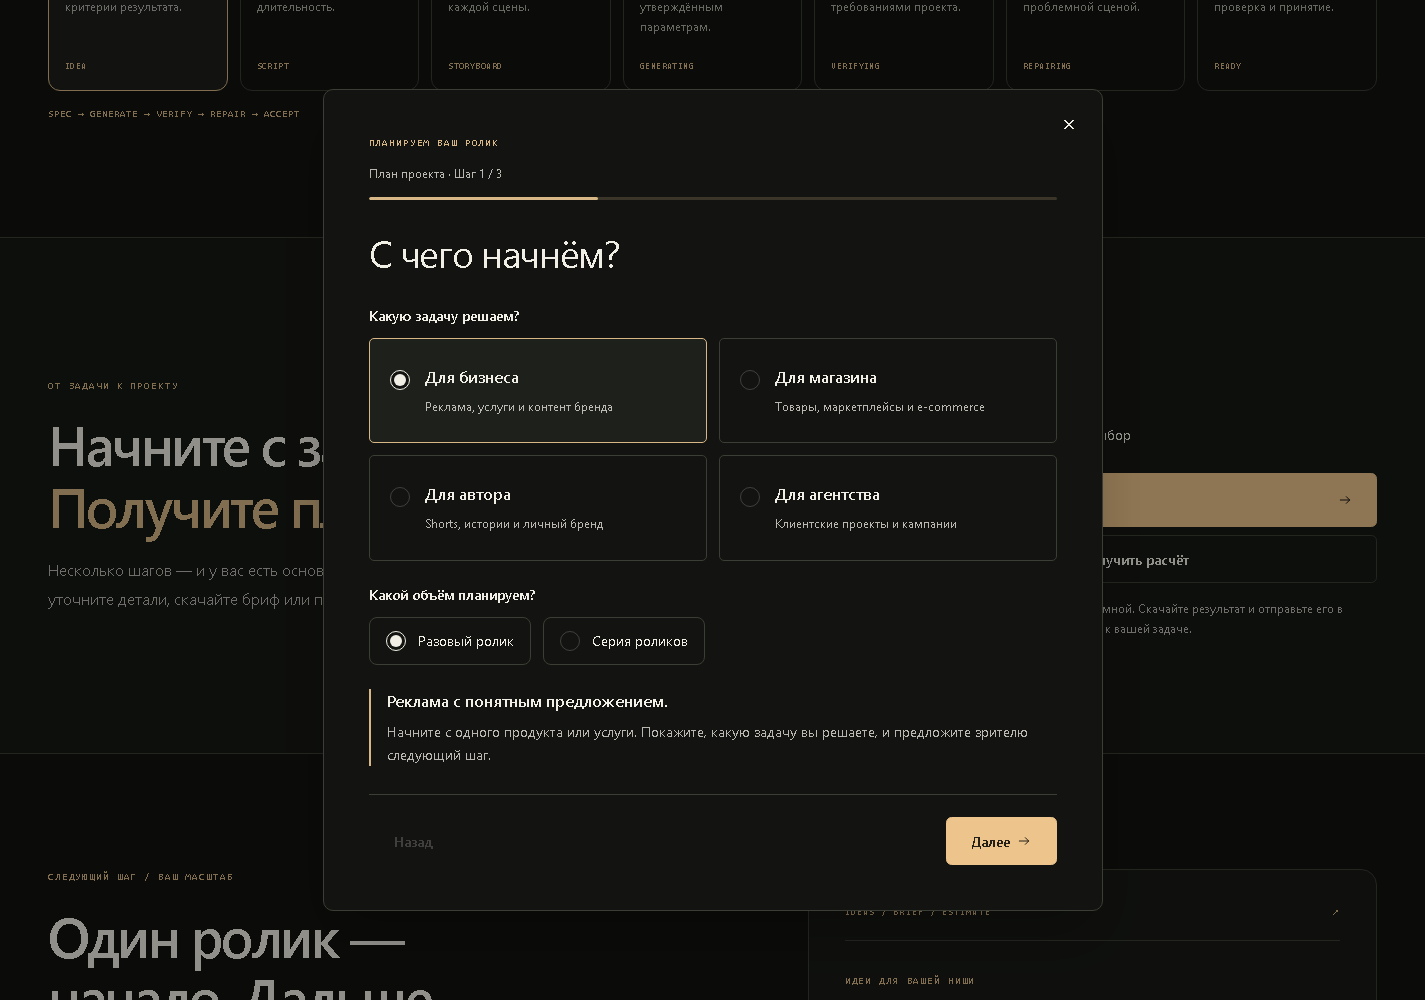Image resolution: width=1425 pixels, height=1000 pixels.
Task: Click the 'Один ролик —' heading behind the dialog
Action: coord(226,940)
